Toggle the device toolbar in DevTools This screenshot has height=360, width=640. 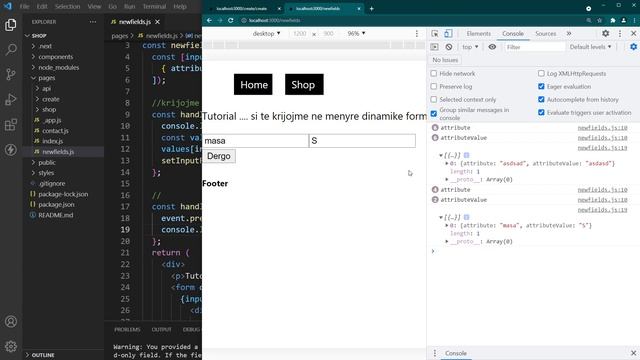click(448, 33)
